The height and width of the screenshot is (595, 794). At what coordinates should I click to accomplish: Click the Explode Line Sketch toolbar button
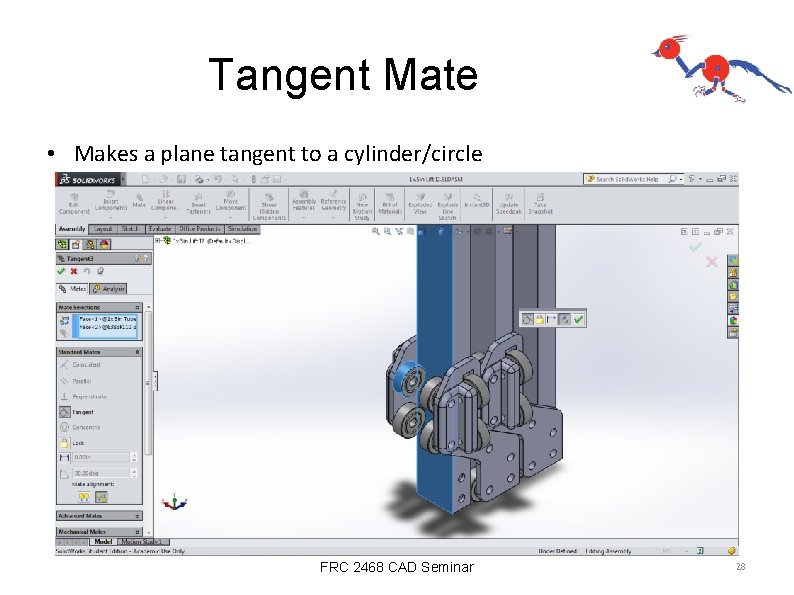[447, 207]
